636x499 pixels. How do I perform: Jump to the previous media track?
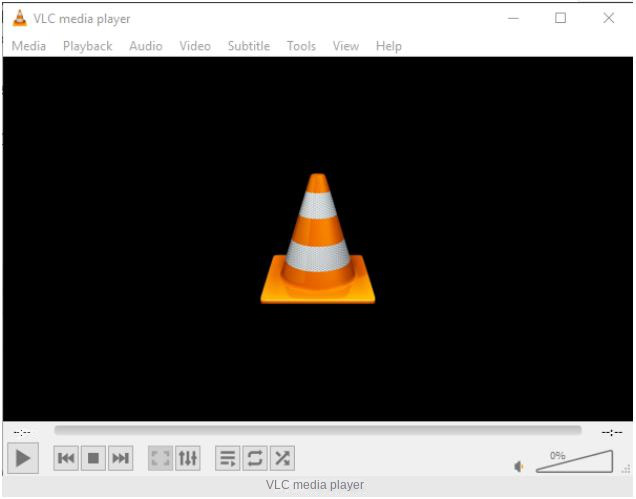pos(66,458)
